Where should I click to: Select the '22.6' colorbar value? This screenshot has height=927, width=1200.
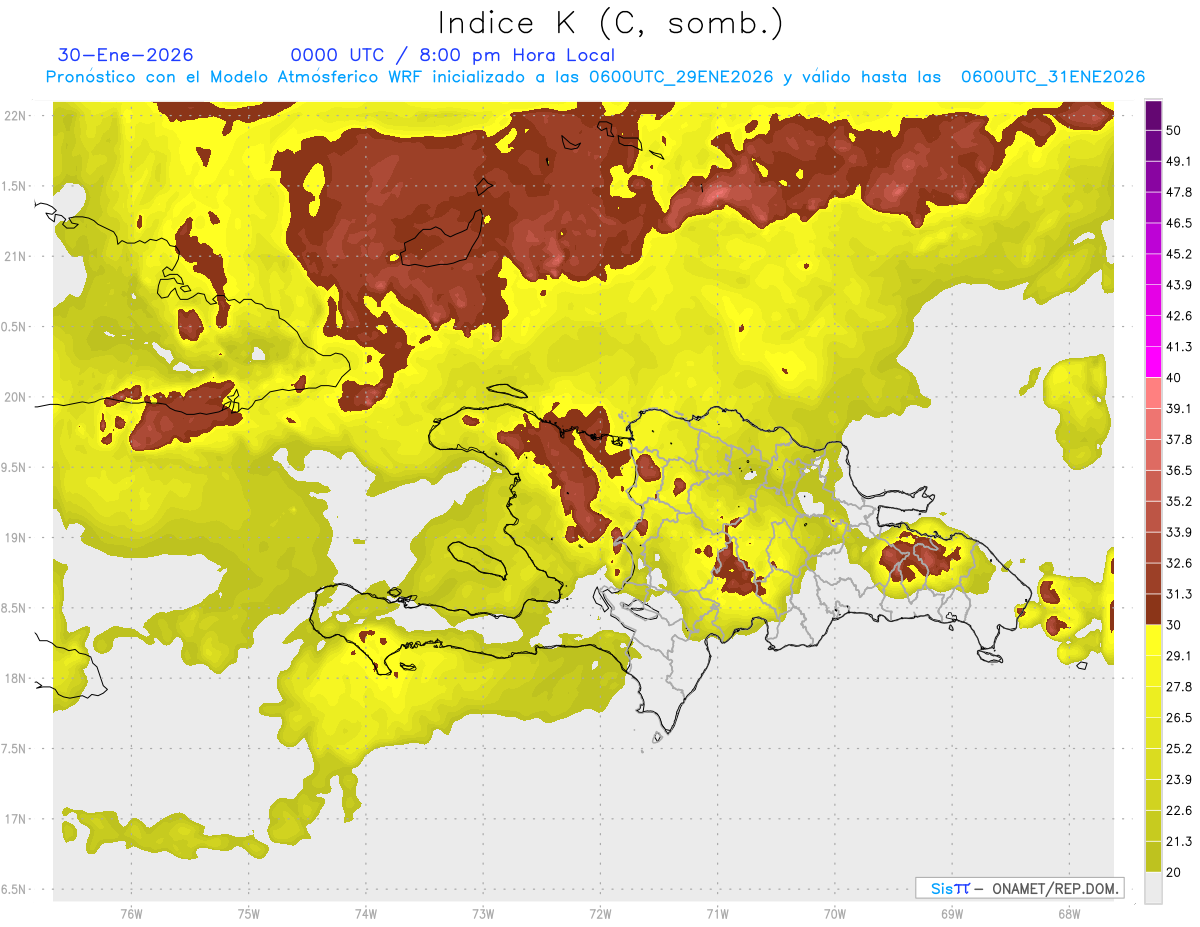click(1179, 812)
